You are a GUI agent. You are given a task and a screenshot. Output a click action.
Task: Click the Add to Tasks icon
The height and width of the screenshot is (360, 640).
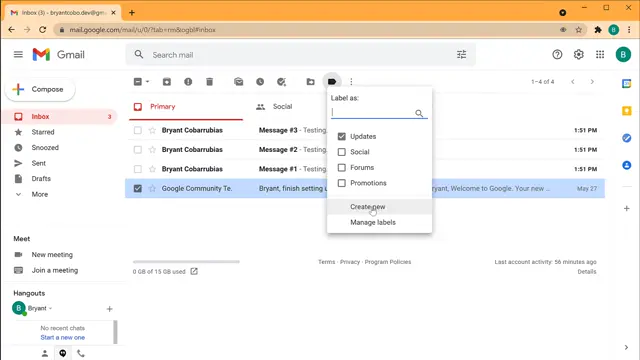pyautogui.click(x=281, y=82)
